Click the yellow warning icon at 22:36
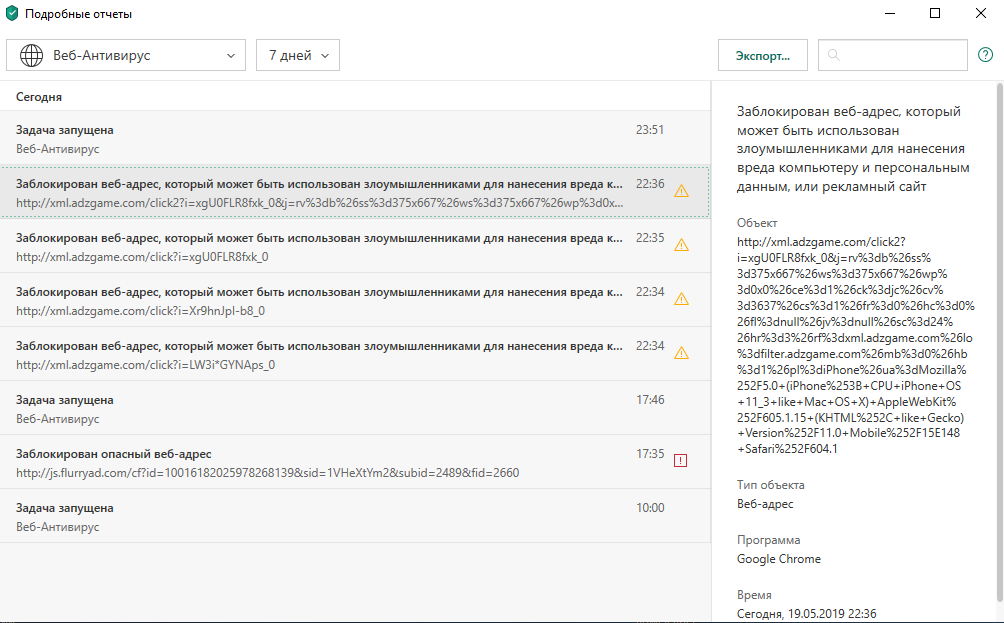The height and width of the screenshot is (623, 1004). tap(681, 191)
